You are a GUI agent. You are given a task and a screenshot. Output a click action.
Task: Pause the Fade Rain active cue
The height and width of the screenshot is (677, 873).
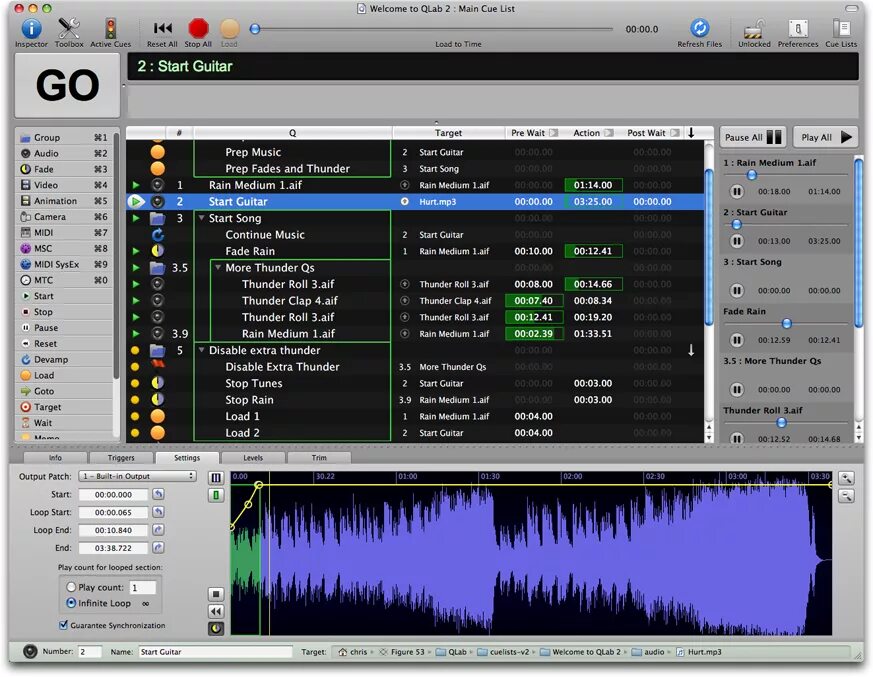click(737, 340)
